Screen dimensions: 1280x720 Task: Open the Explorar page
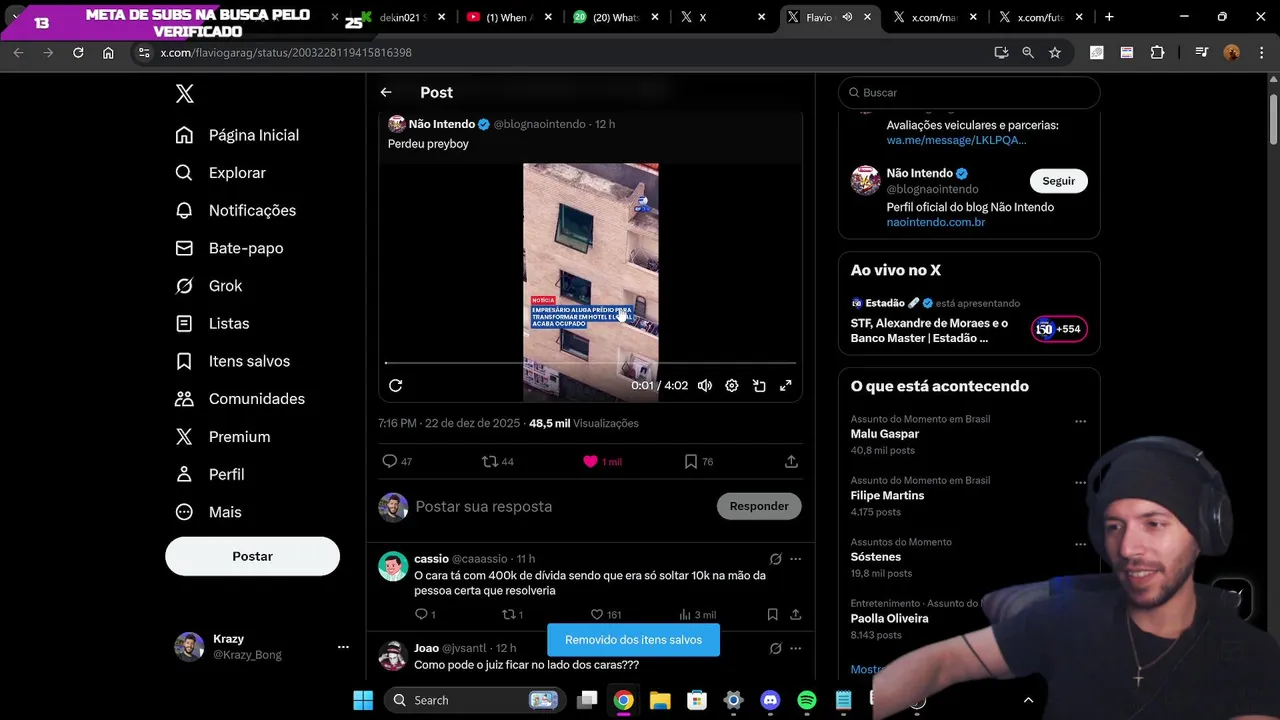(x=220, y=173)
